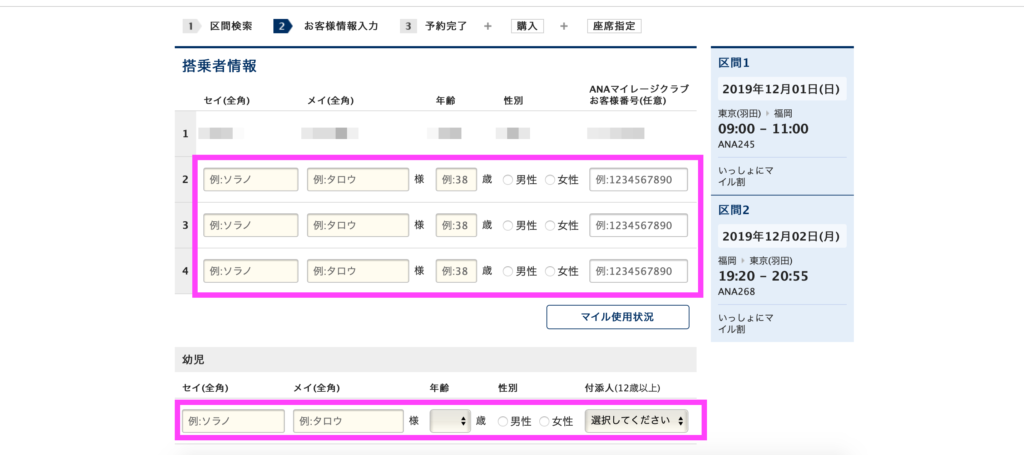This screenshot has width=1024, height=455.
Task: Focus the 幼児 セイ input field
Action: pos(233,422)
